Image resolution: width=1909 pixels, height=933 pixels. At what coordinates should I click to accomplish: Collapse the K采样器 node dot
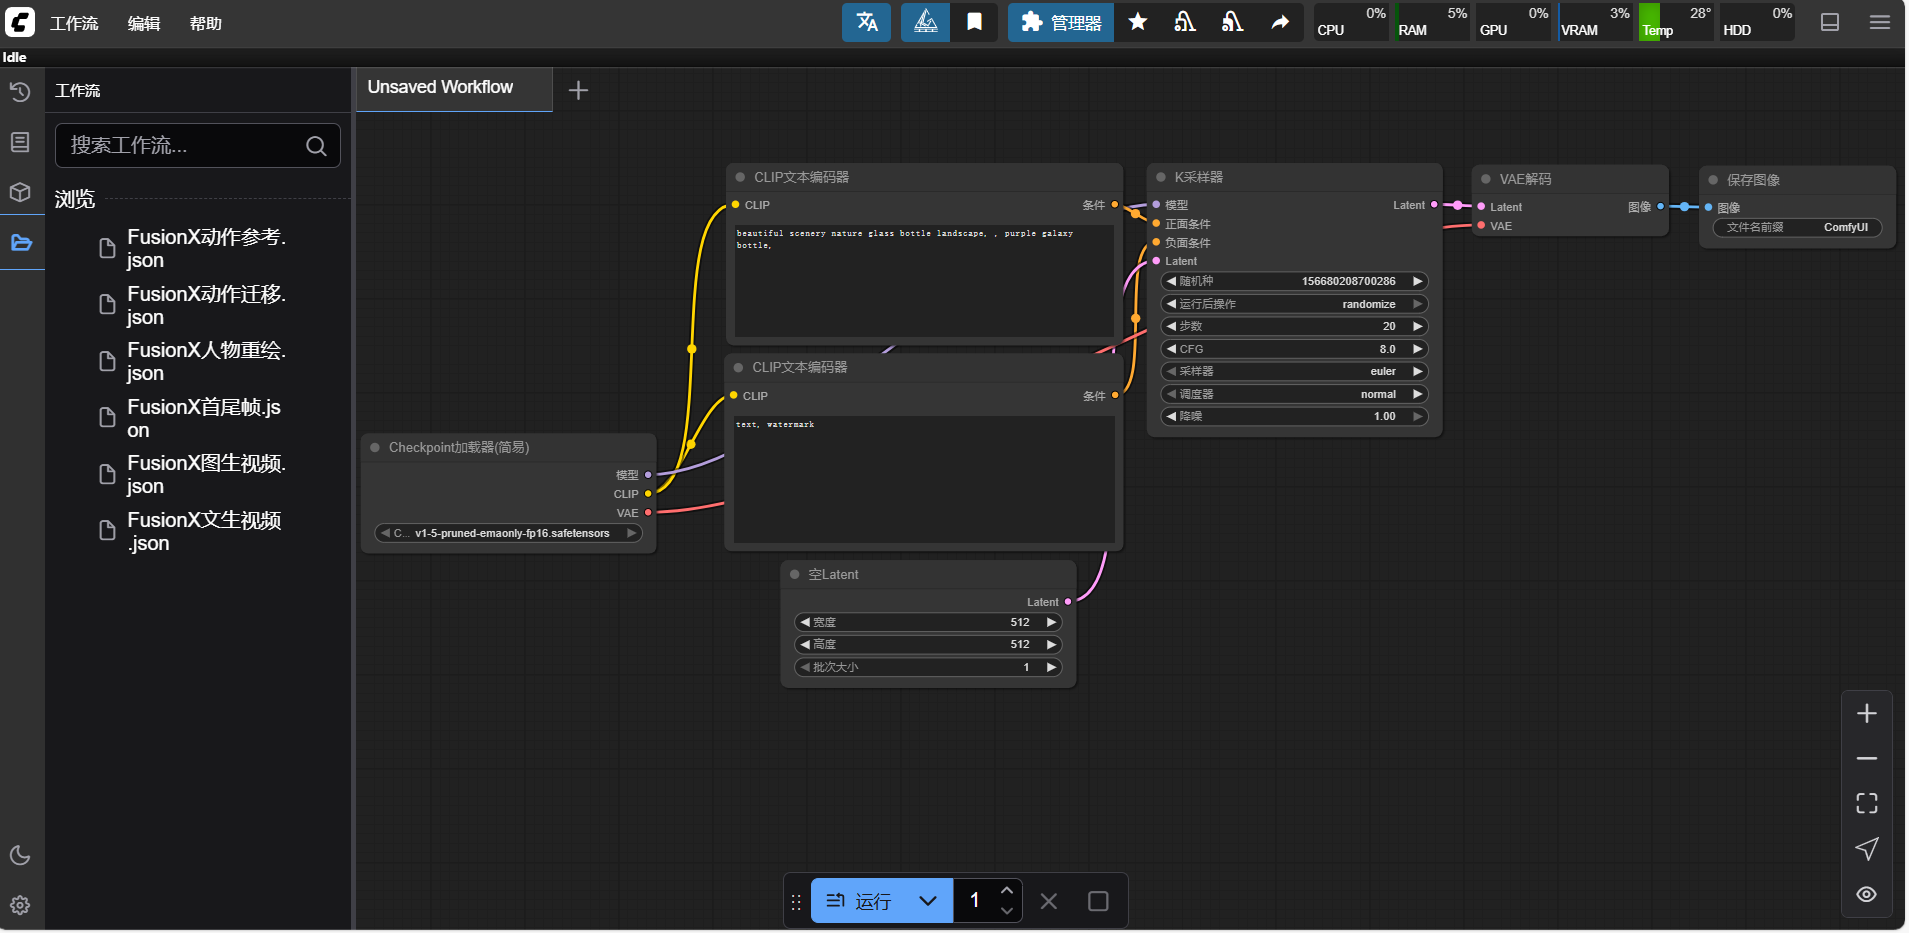(x=1161, y=177)
